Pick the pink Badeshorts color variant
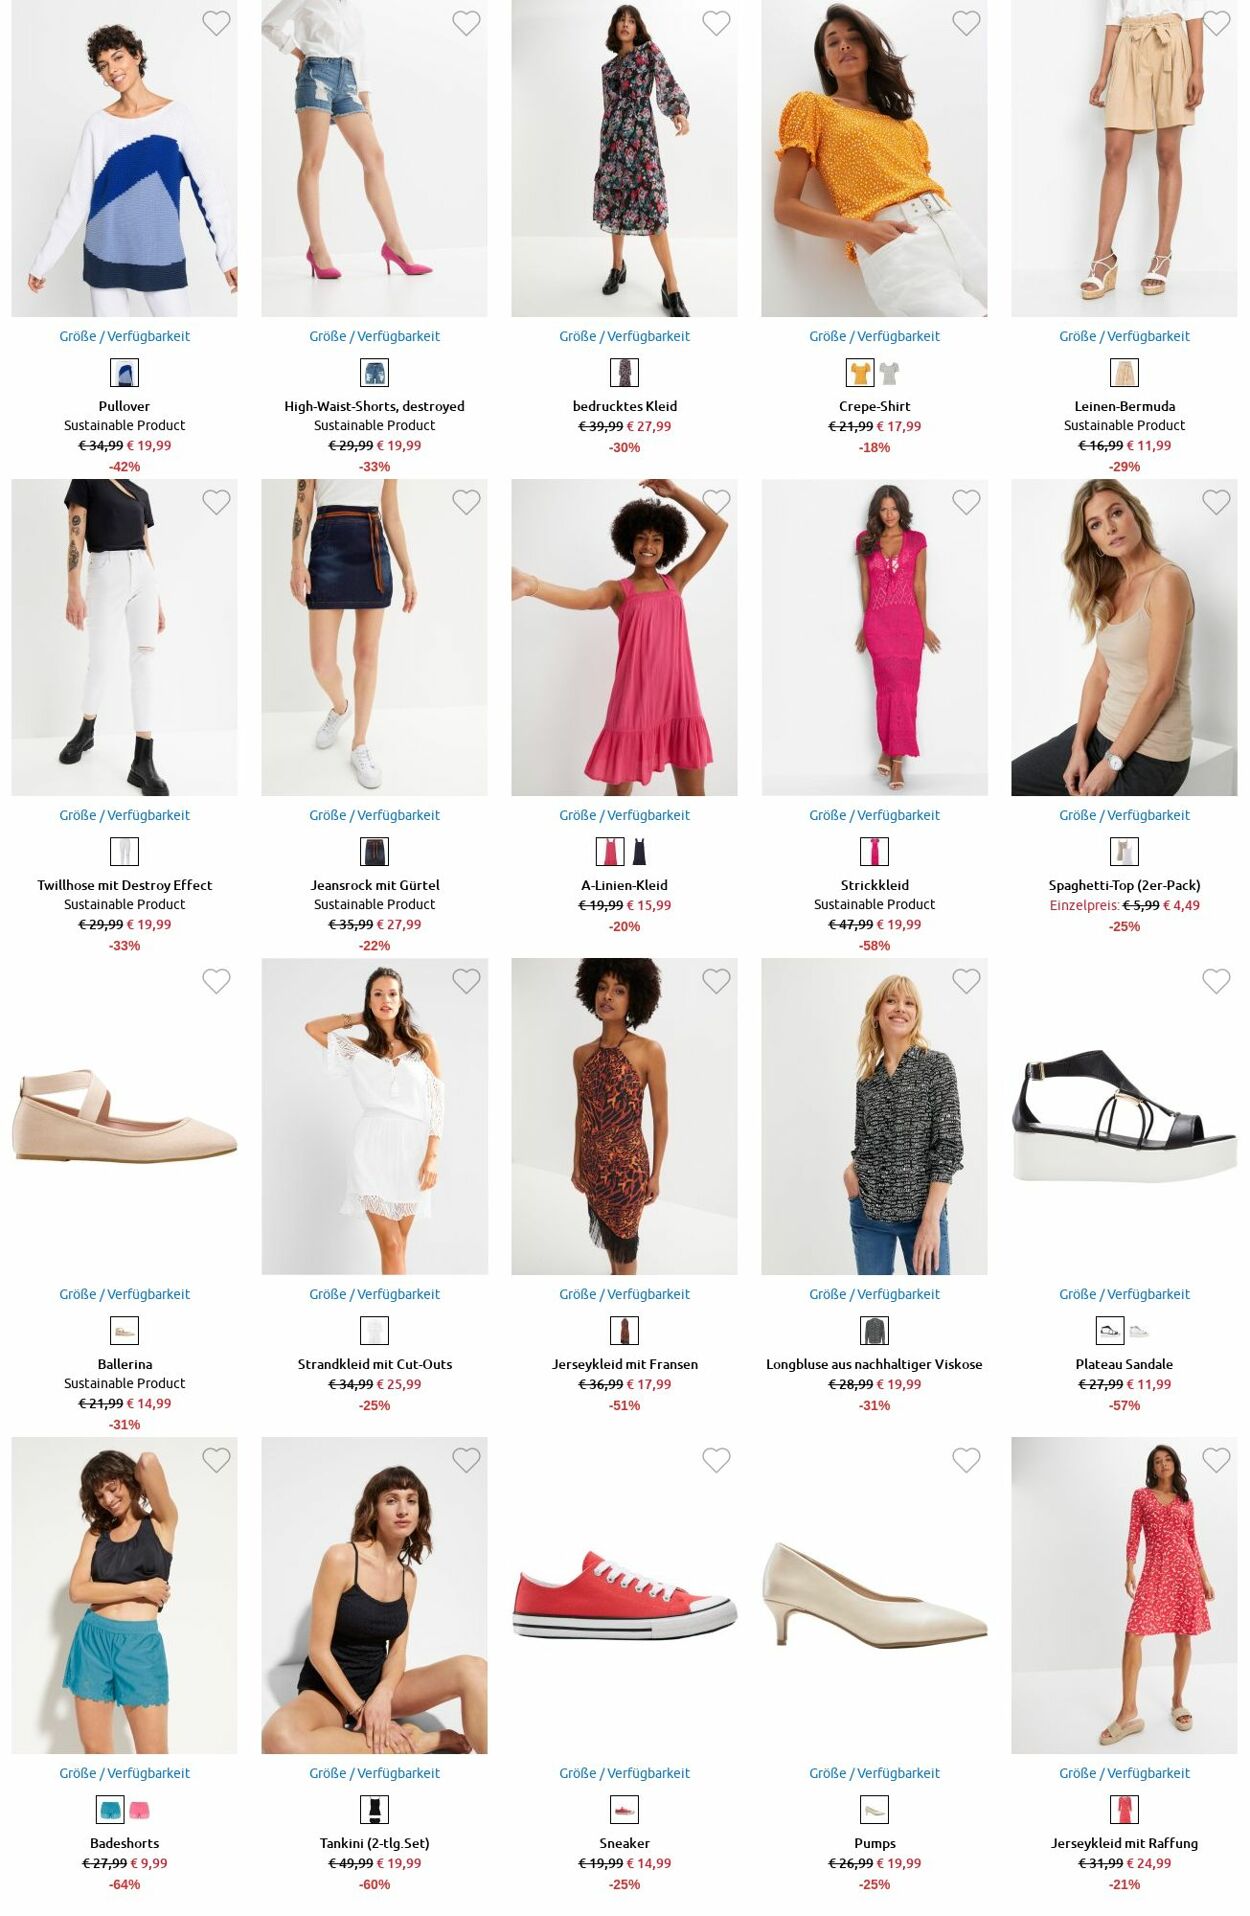The height and width of the screenshot is (1916, 1250). (x=139, y=1810)
